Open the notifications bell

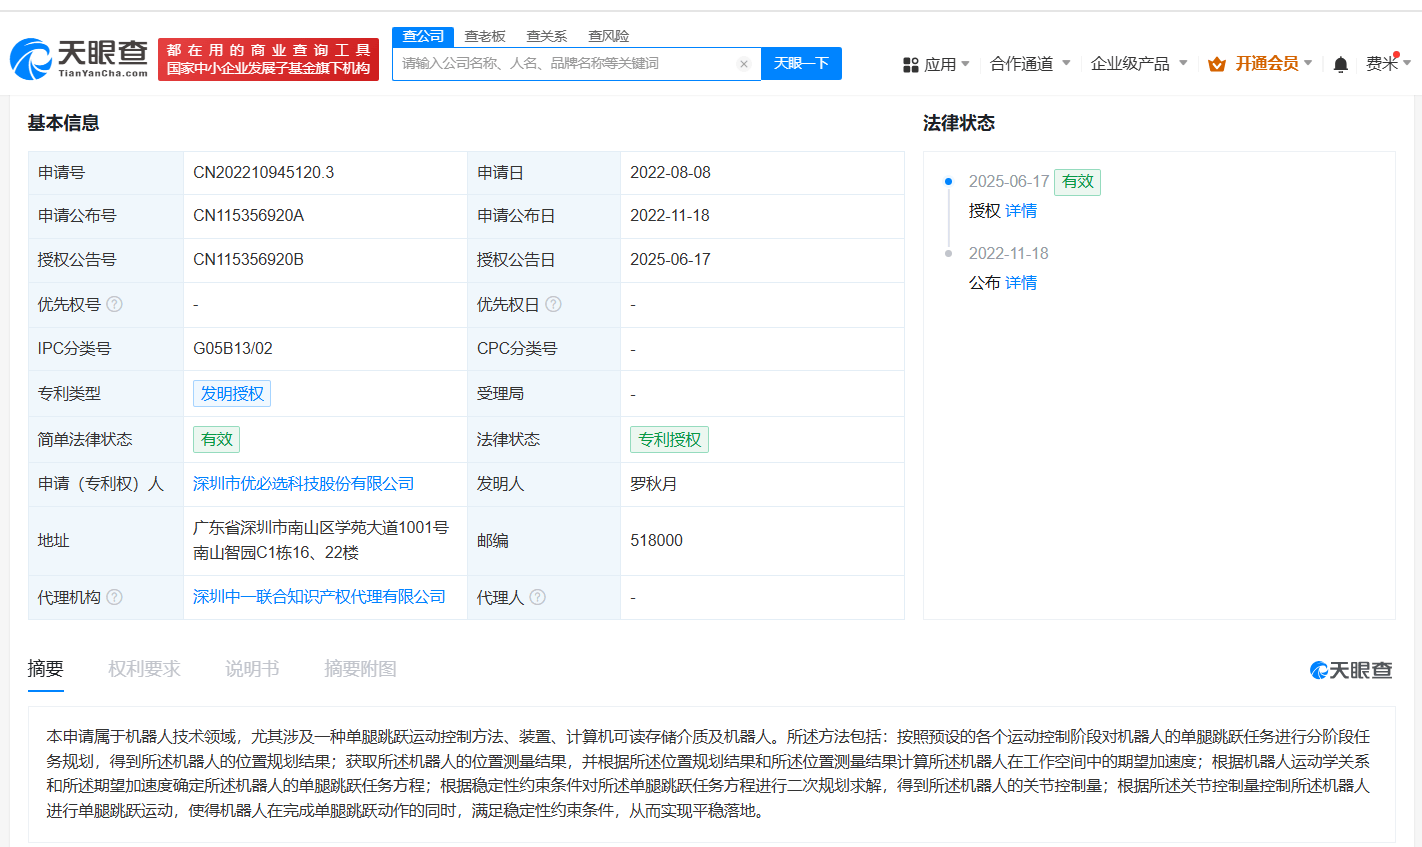click(x=1341, y=64)
